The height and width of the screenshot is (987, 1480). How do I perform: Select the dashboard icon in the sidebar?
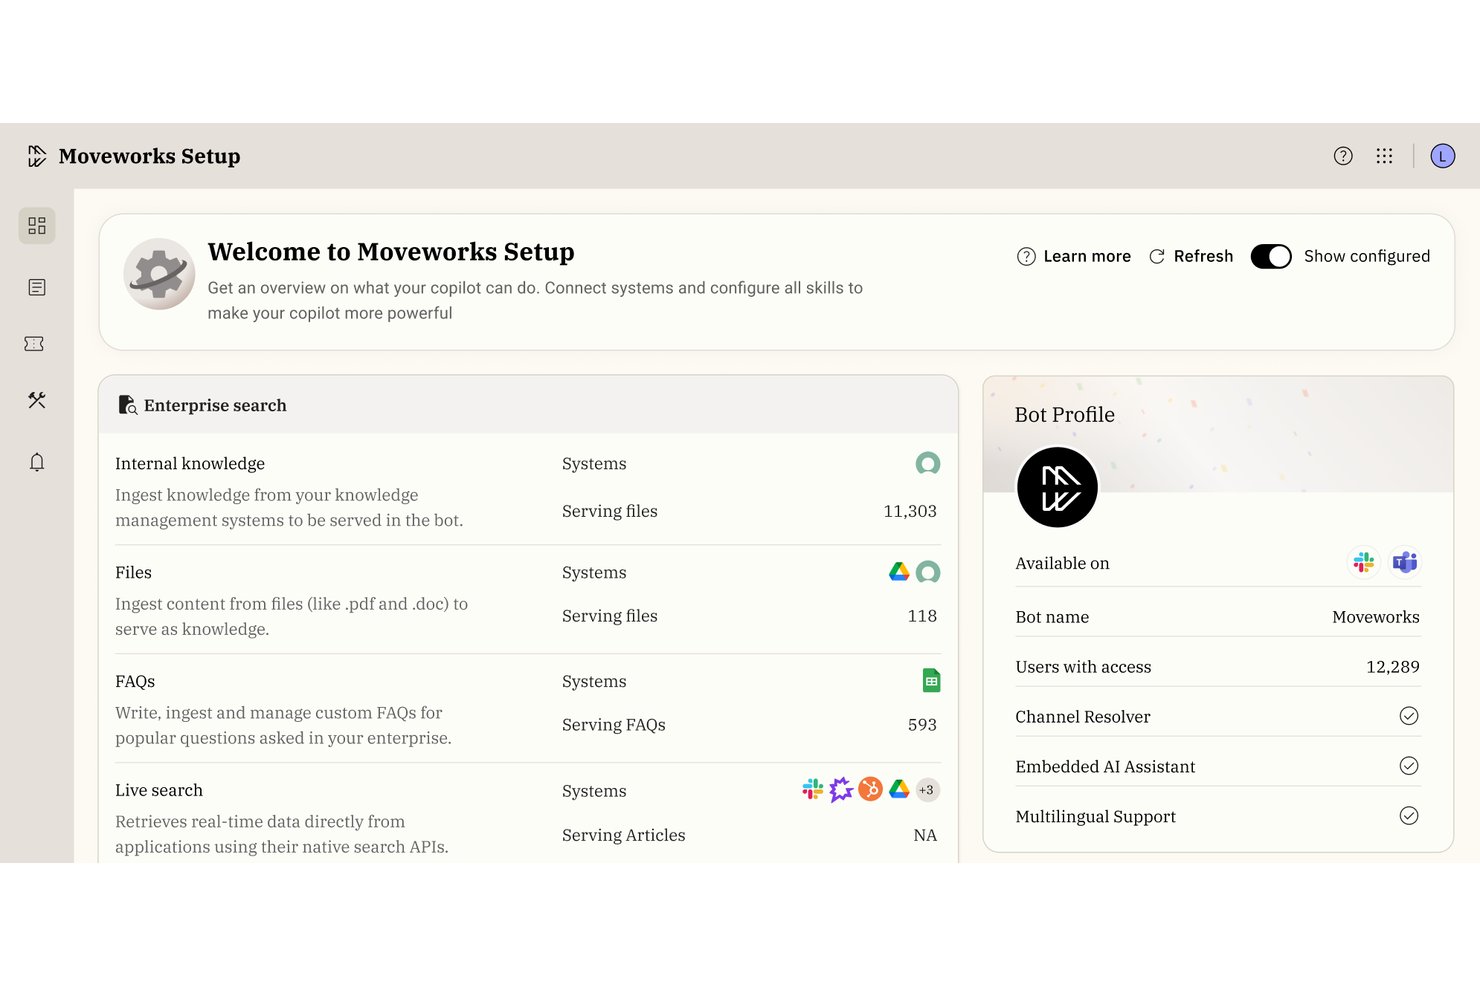[x=37, y=226]
